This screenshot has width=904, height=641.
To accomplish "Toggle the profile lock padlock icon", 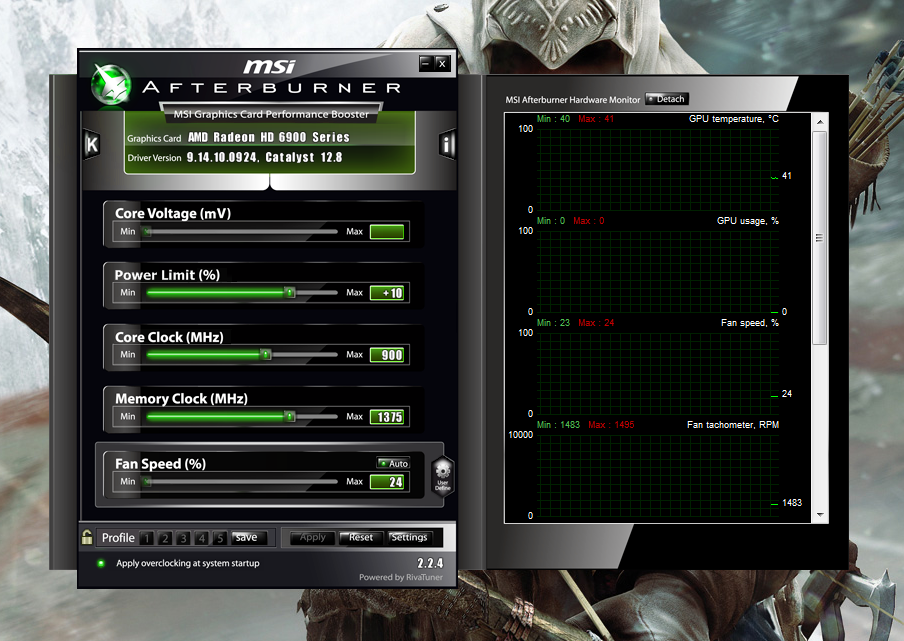I will [86, 537].
